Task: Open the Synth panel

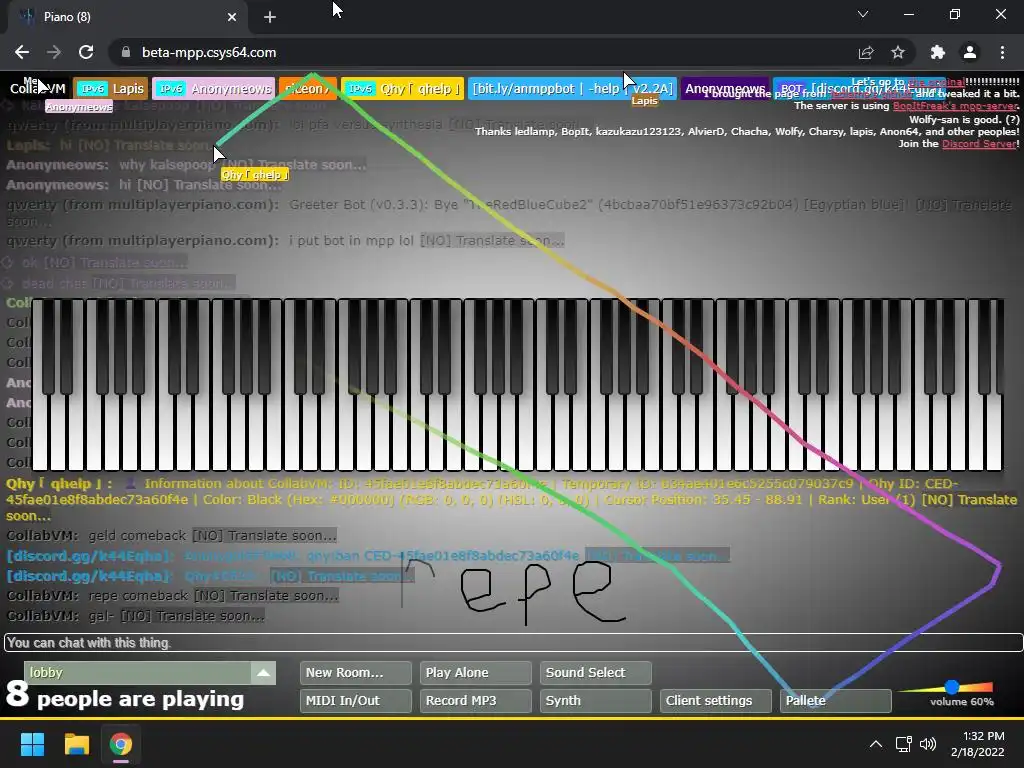Action: click(x=596, y=701)
